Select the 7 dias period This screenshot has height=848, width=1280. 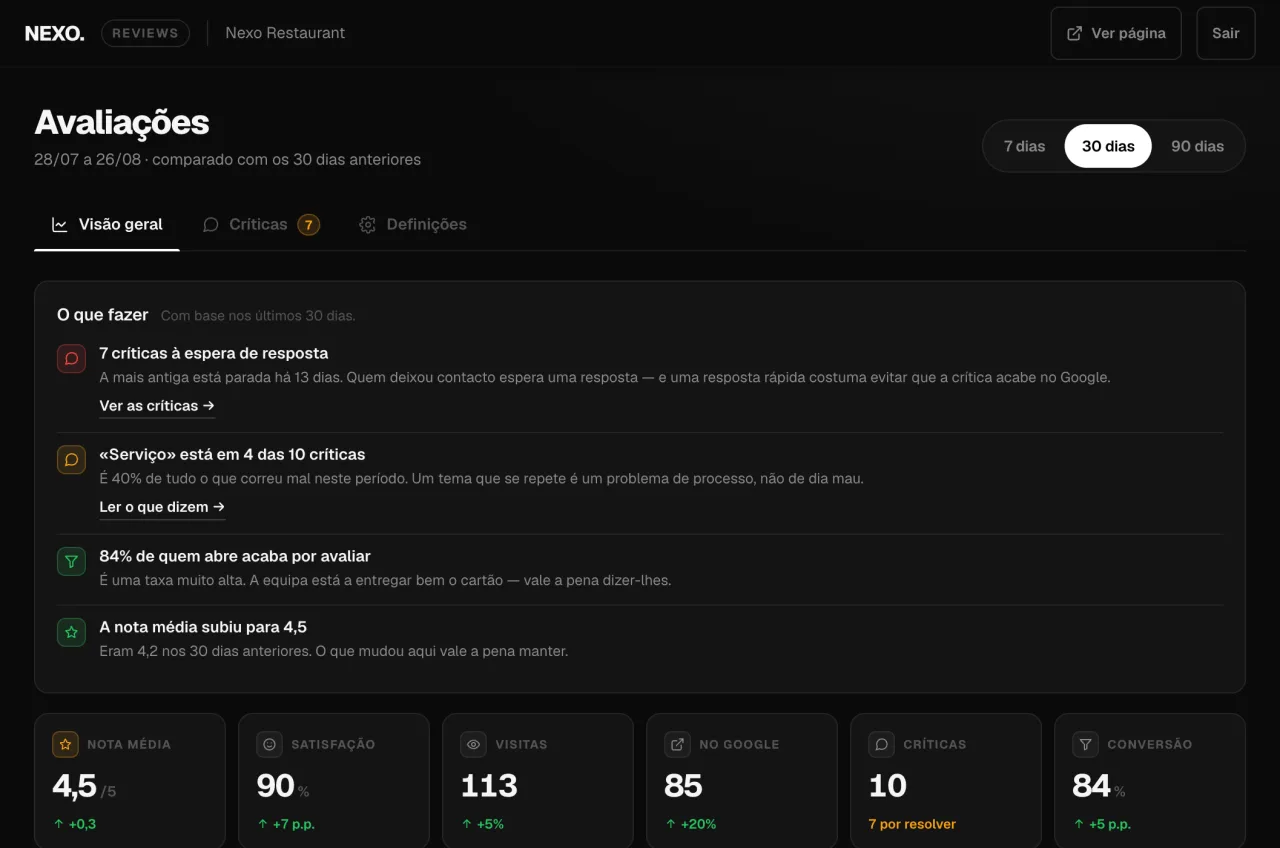tap(1024, 146)
